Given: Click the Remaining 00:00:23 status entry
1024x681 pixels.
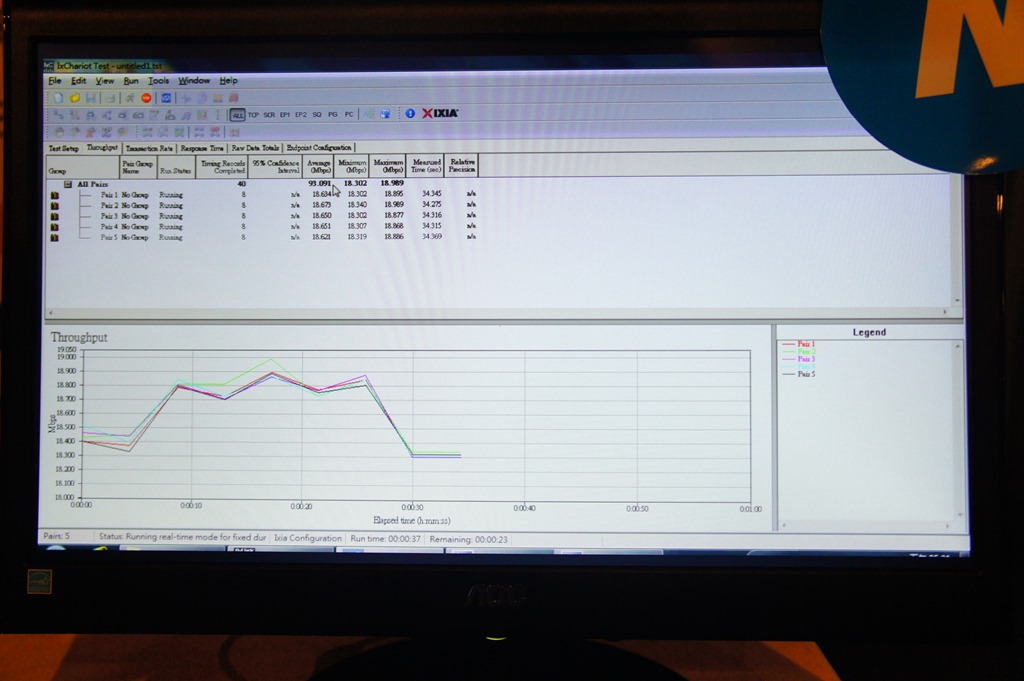Looking at the screenshot, I should [468, 539].
